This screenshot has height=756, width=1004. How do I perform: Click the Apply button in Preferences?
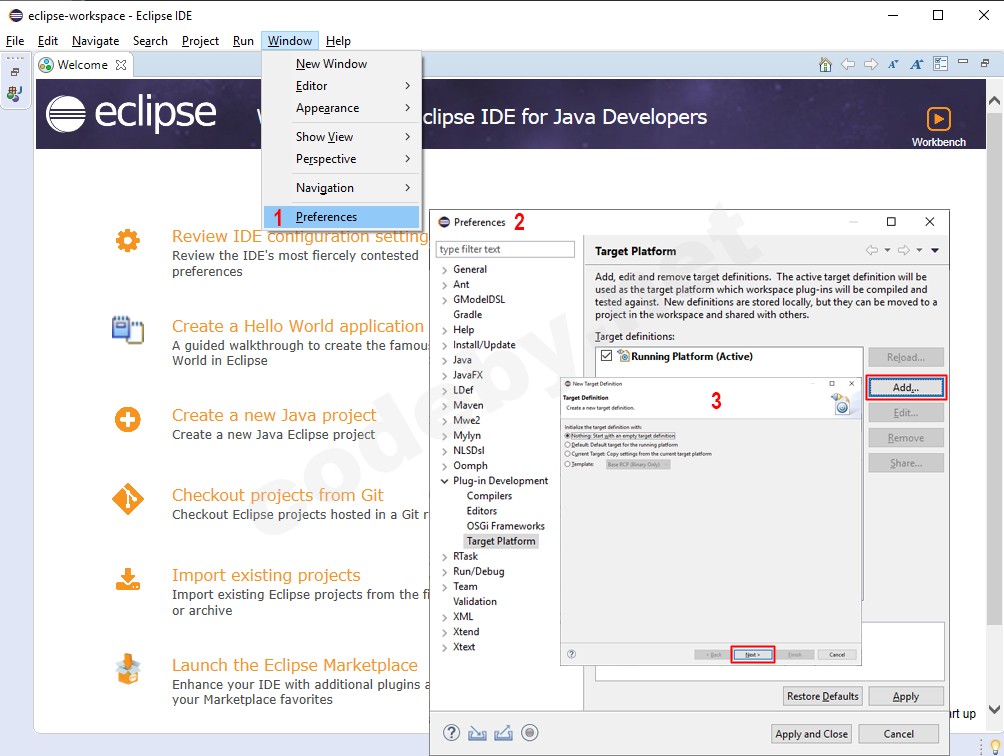click(x=905, y=696)
